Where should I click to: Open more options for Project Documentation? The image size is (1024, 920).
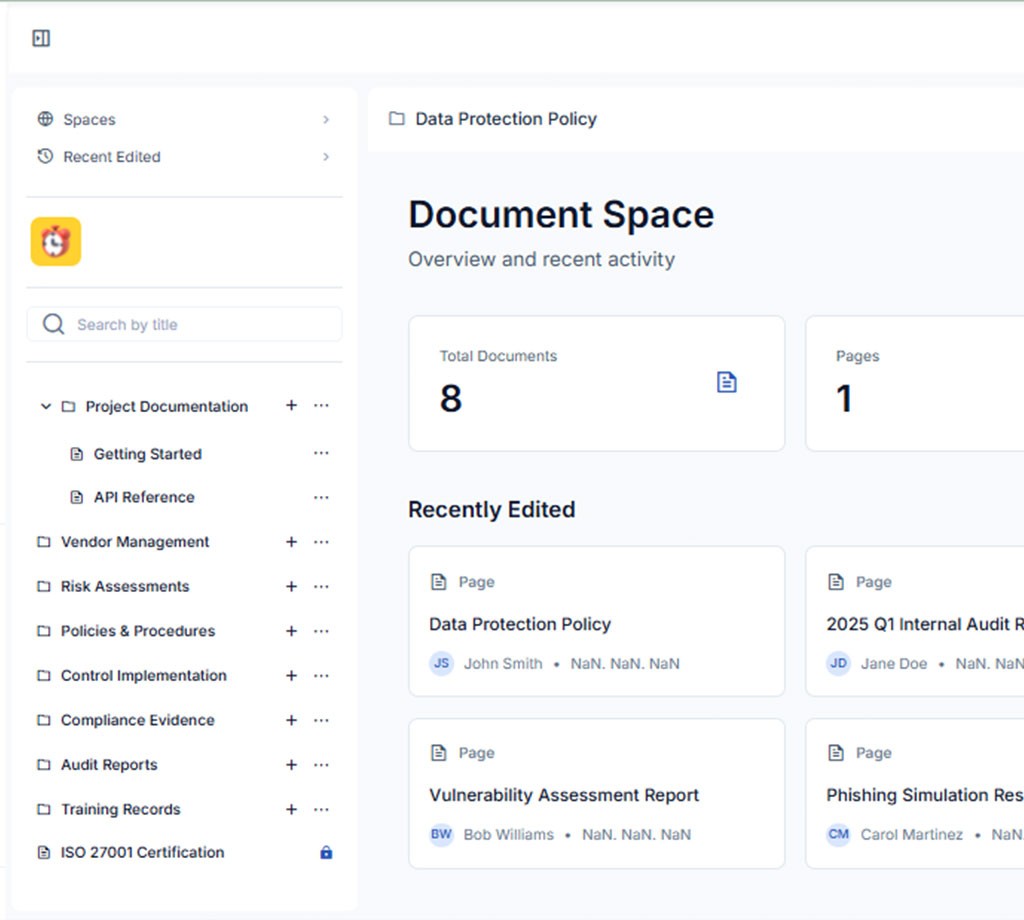pyautogui.click(x=321, y=405)
